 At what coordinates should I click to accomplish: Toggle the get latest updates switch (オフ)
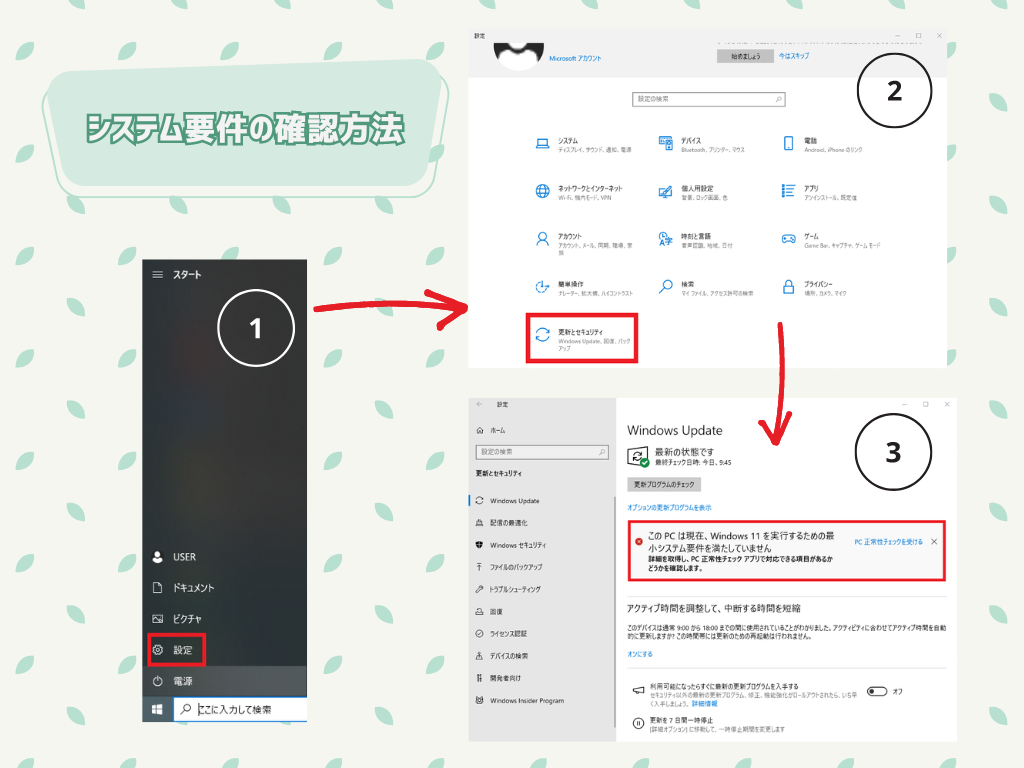pos(878,691)
